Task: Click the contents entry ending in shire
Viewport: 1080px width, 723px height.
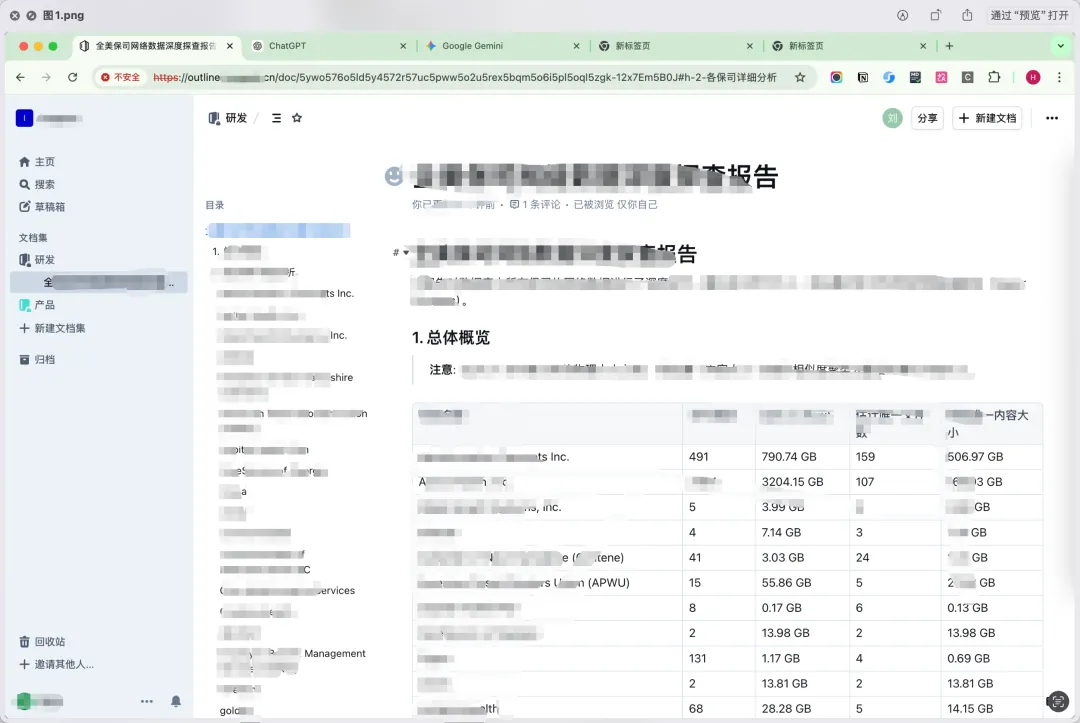Action: 285,377
